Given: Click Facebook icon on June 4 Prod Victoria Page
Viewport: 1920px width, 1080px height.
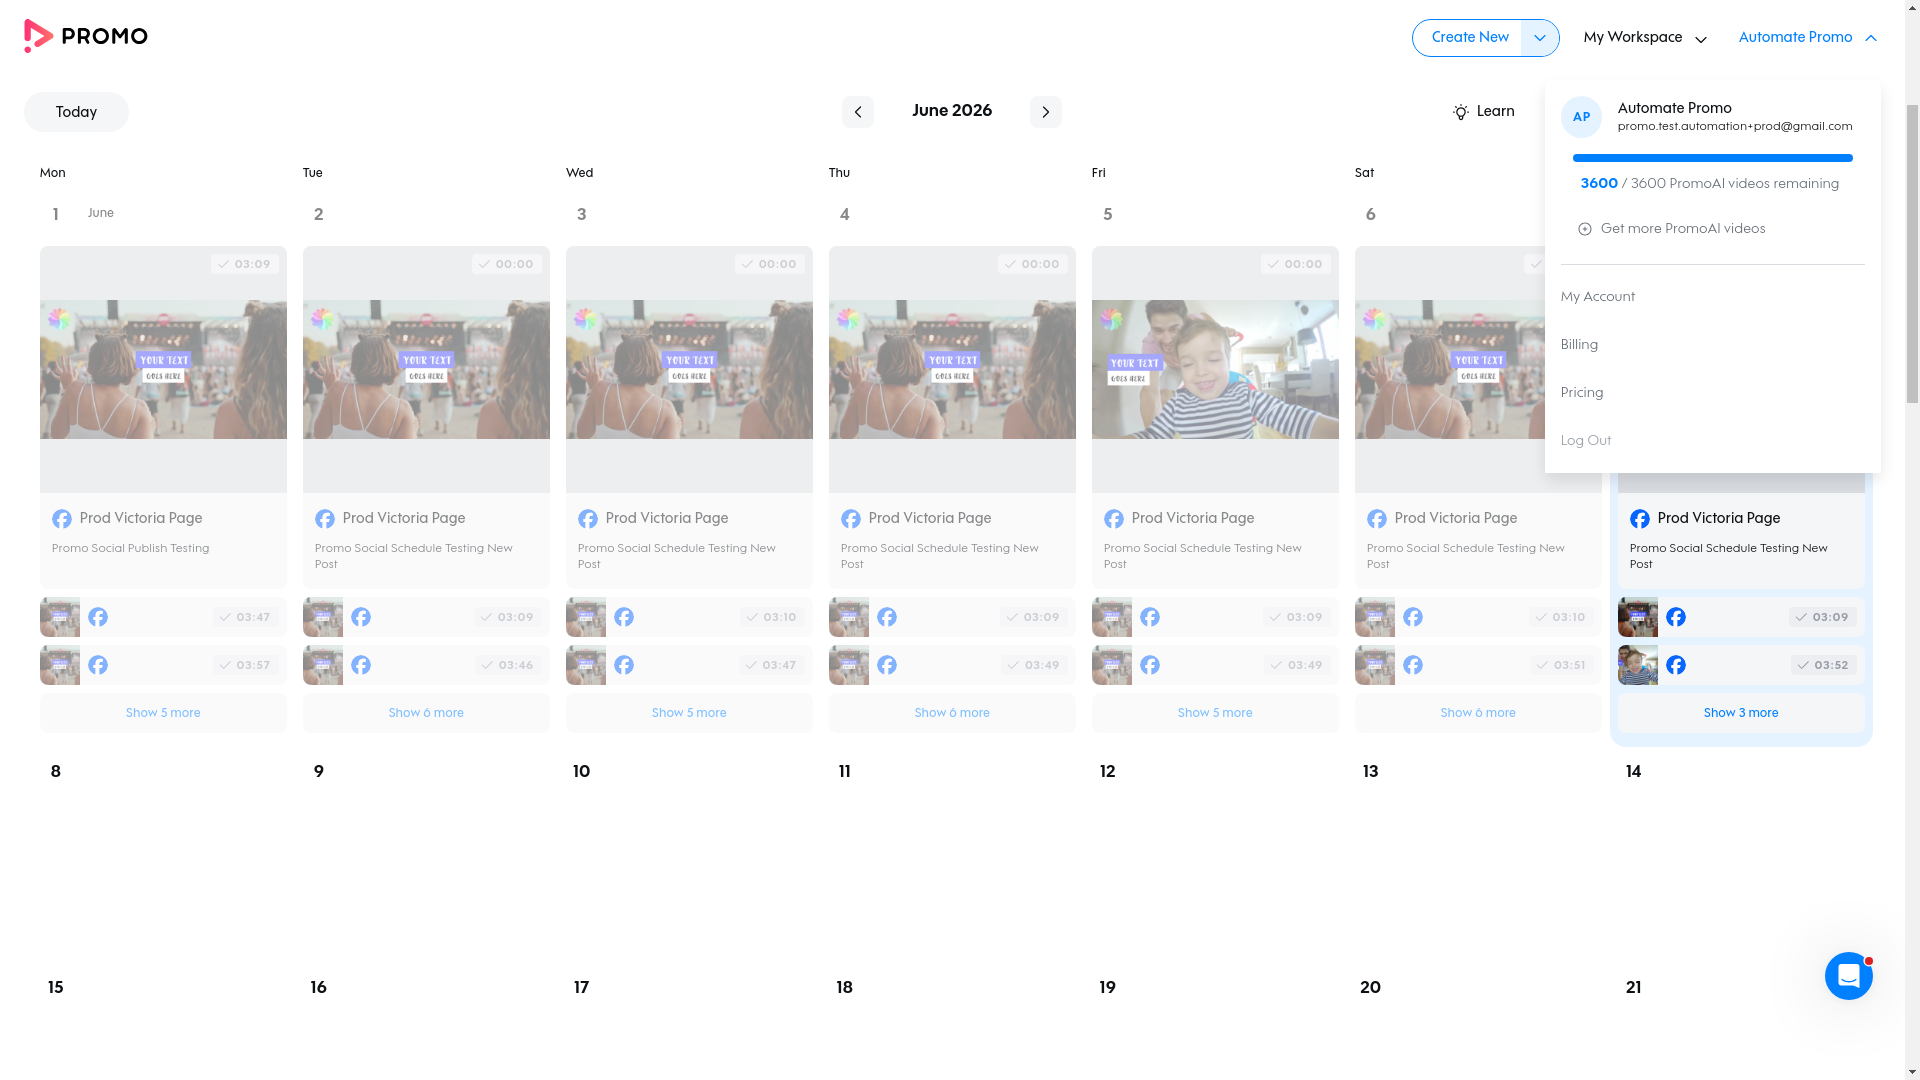Looking at the screenshot, I should (x=851, y=519).
